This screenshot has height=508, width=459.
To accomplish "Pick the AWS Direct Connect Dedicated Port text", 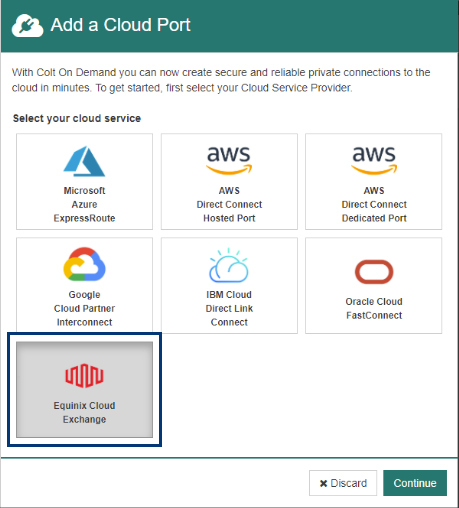I will [374, 204].
